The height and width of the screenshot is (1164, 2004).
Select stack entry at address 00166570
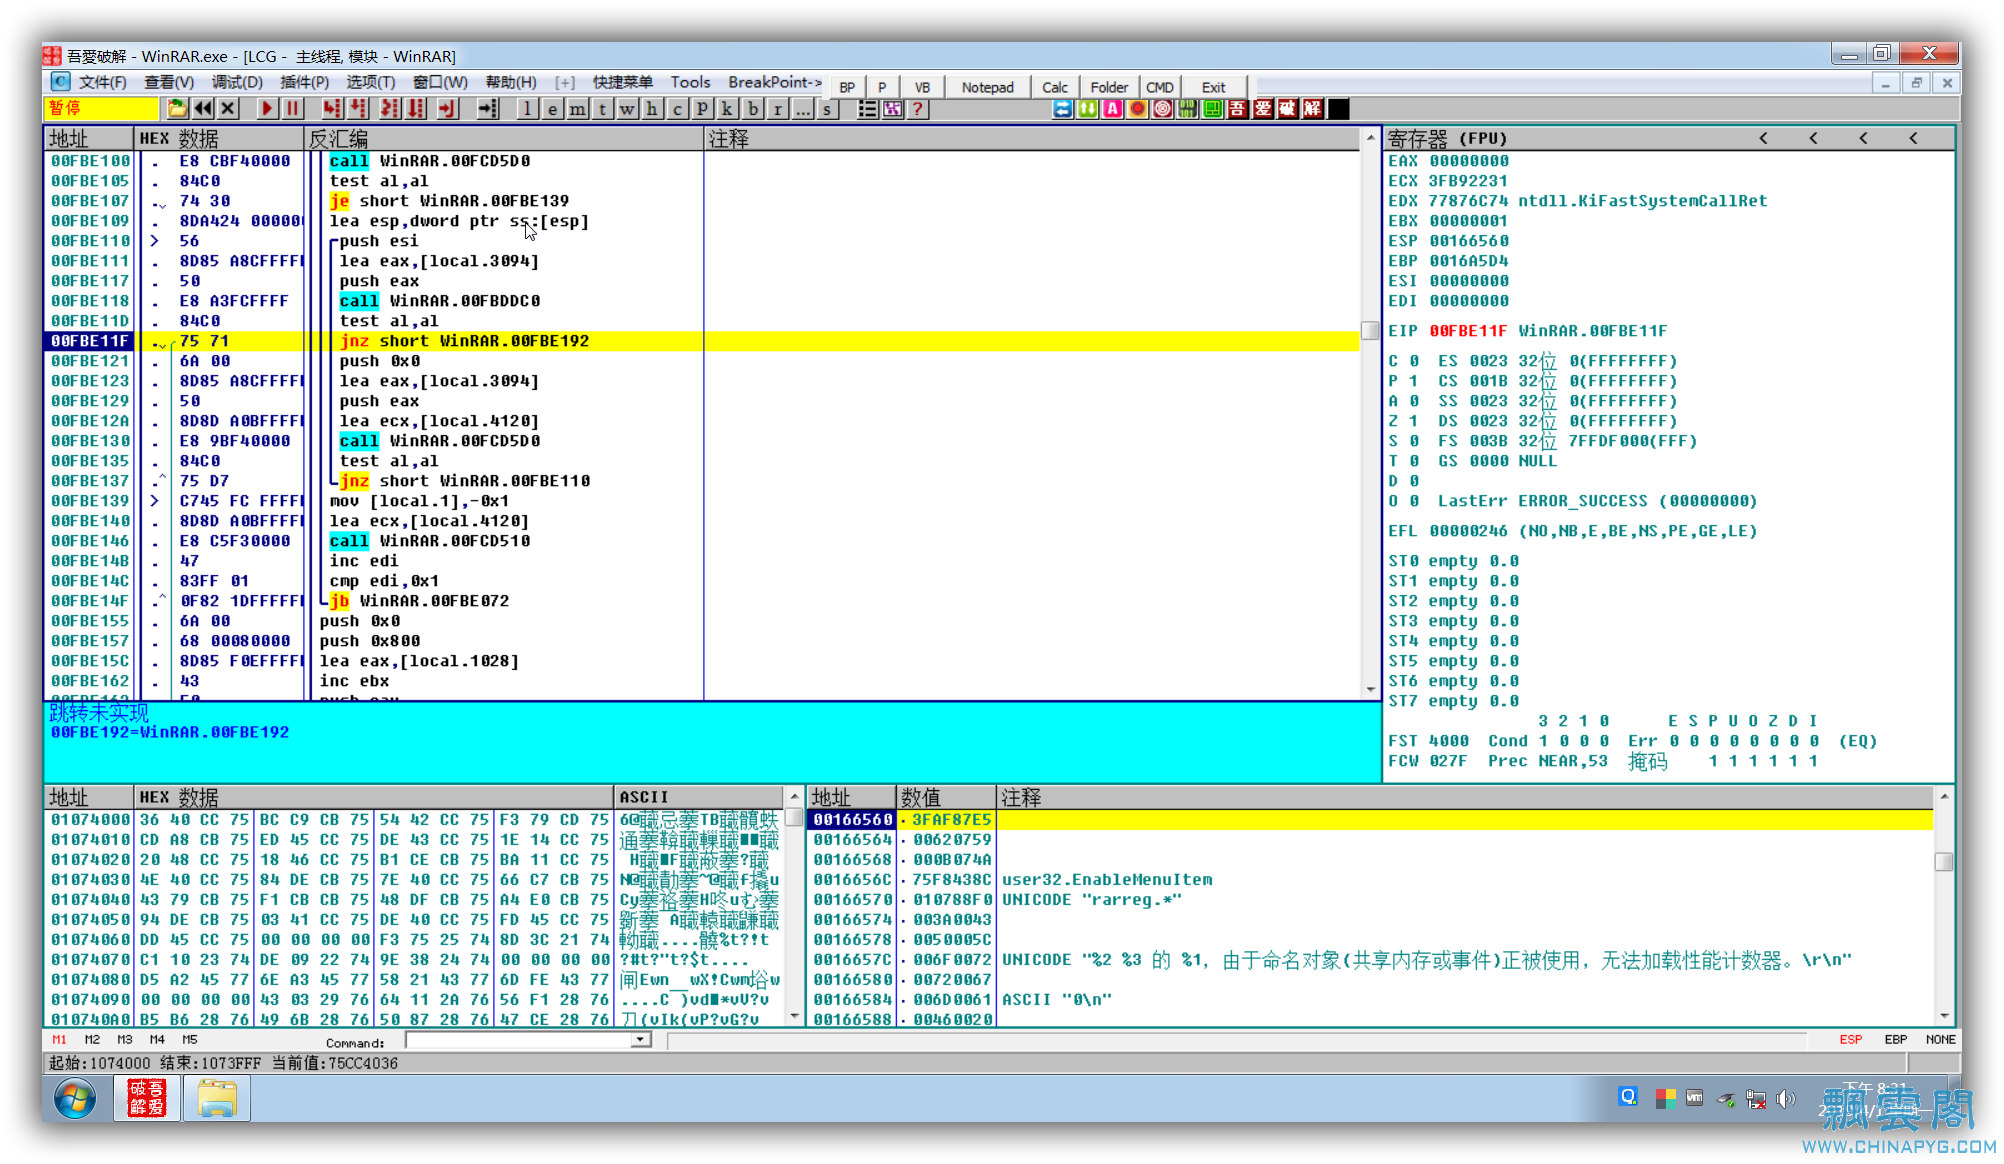pyautogui.click(x=1370, y=900)
